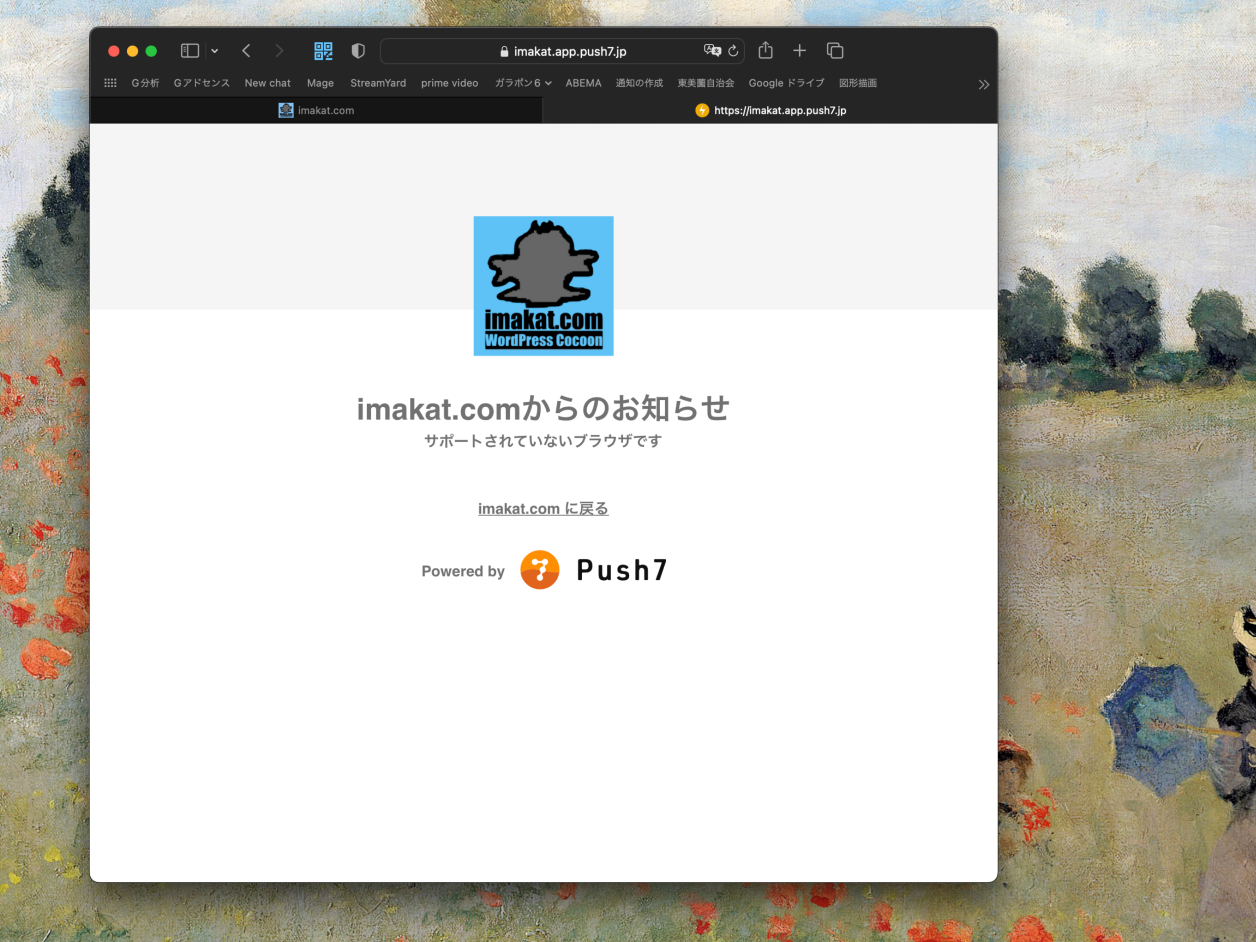Select the https://imakat.app.push7.jp tab
Screen dimensions: 1256x942
point(770,110)
